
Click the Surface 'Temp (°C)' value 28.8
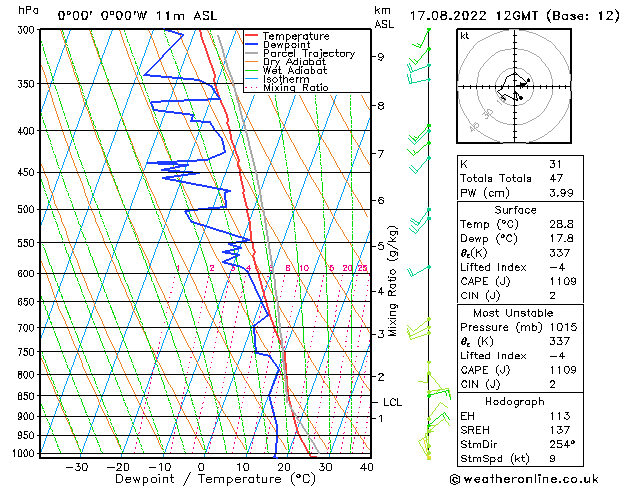pos(561,224)
